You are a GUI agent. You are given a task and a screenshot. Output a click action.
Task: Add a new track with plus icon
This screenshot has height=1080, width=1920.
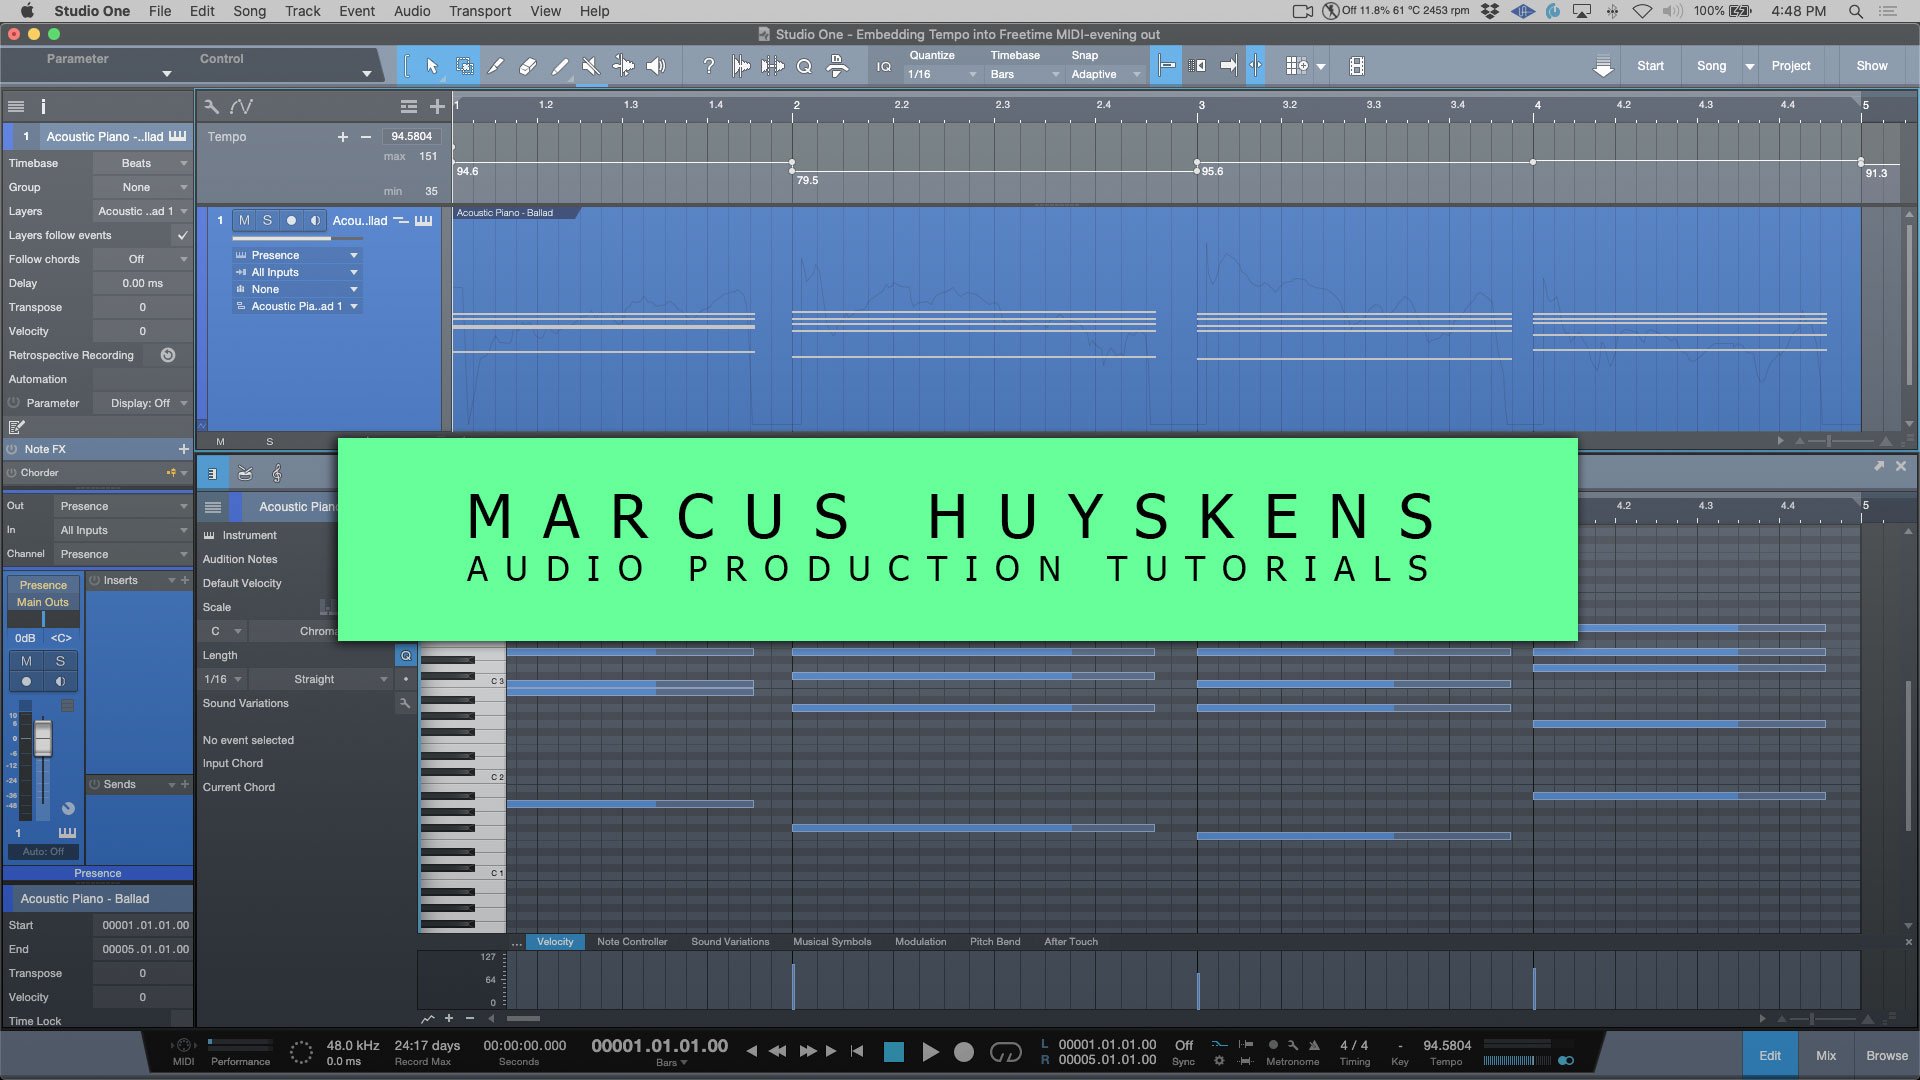[437, 106]
